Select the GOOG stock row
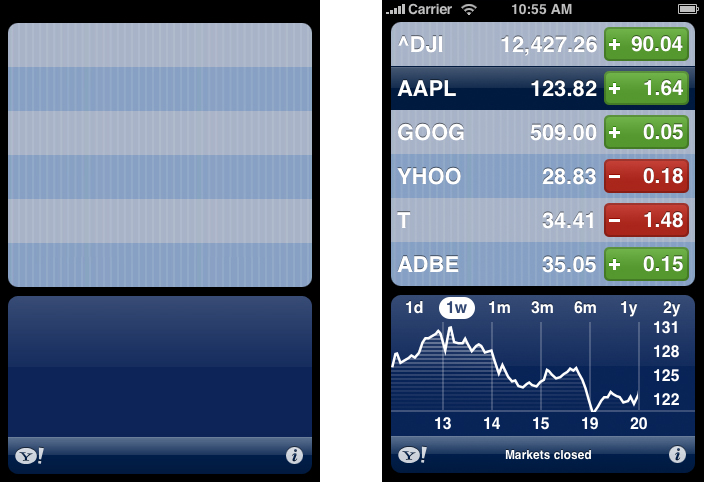Viewport: 704px width, 482px height. 543,132
